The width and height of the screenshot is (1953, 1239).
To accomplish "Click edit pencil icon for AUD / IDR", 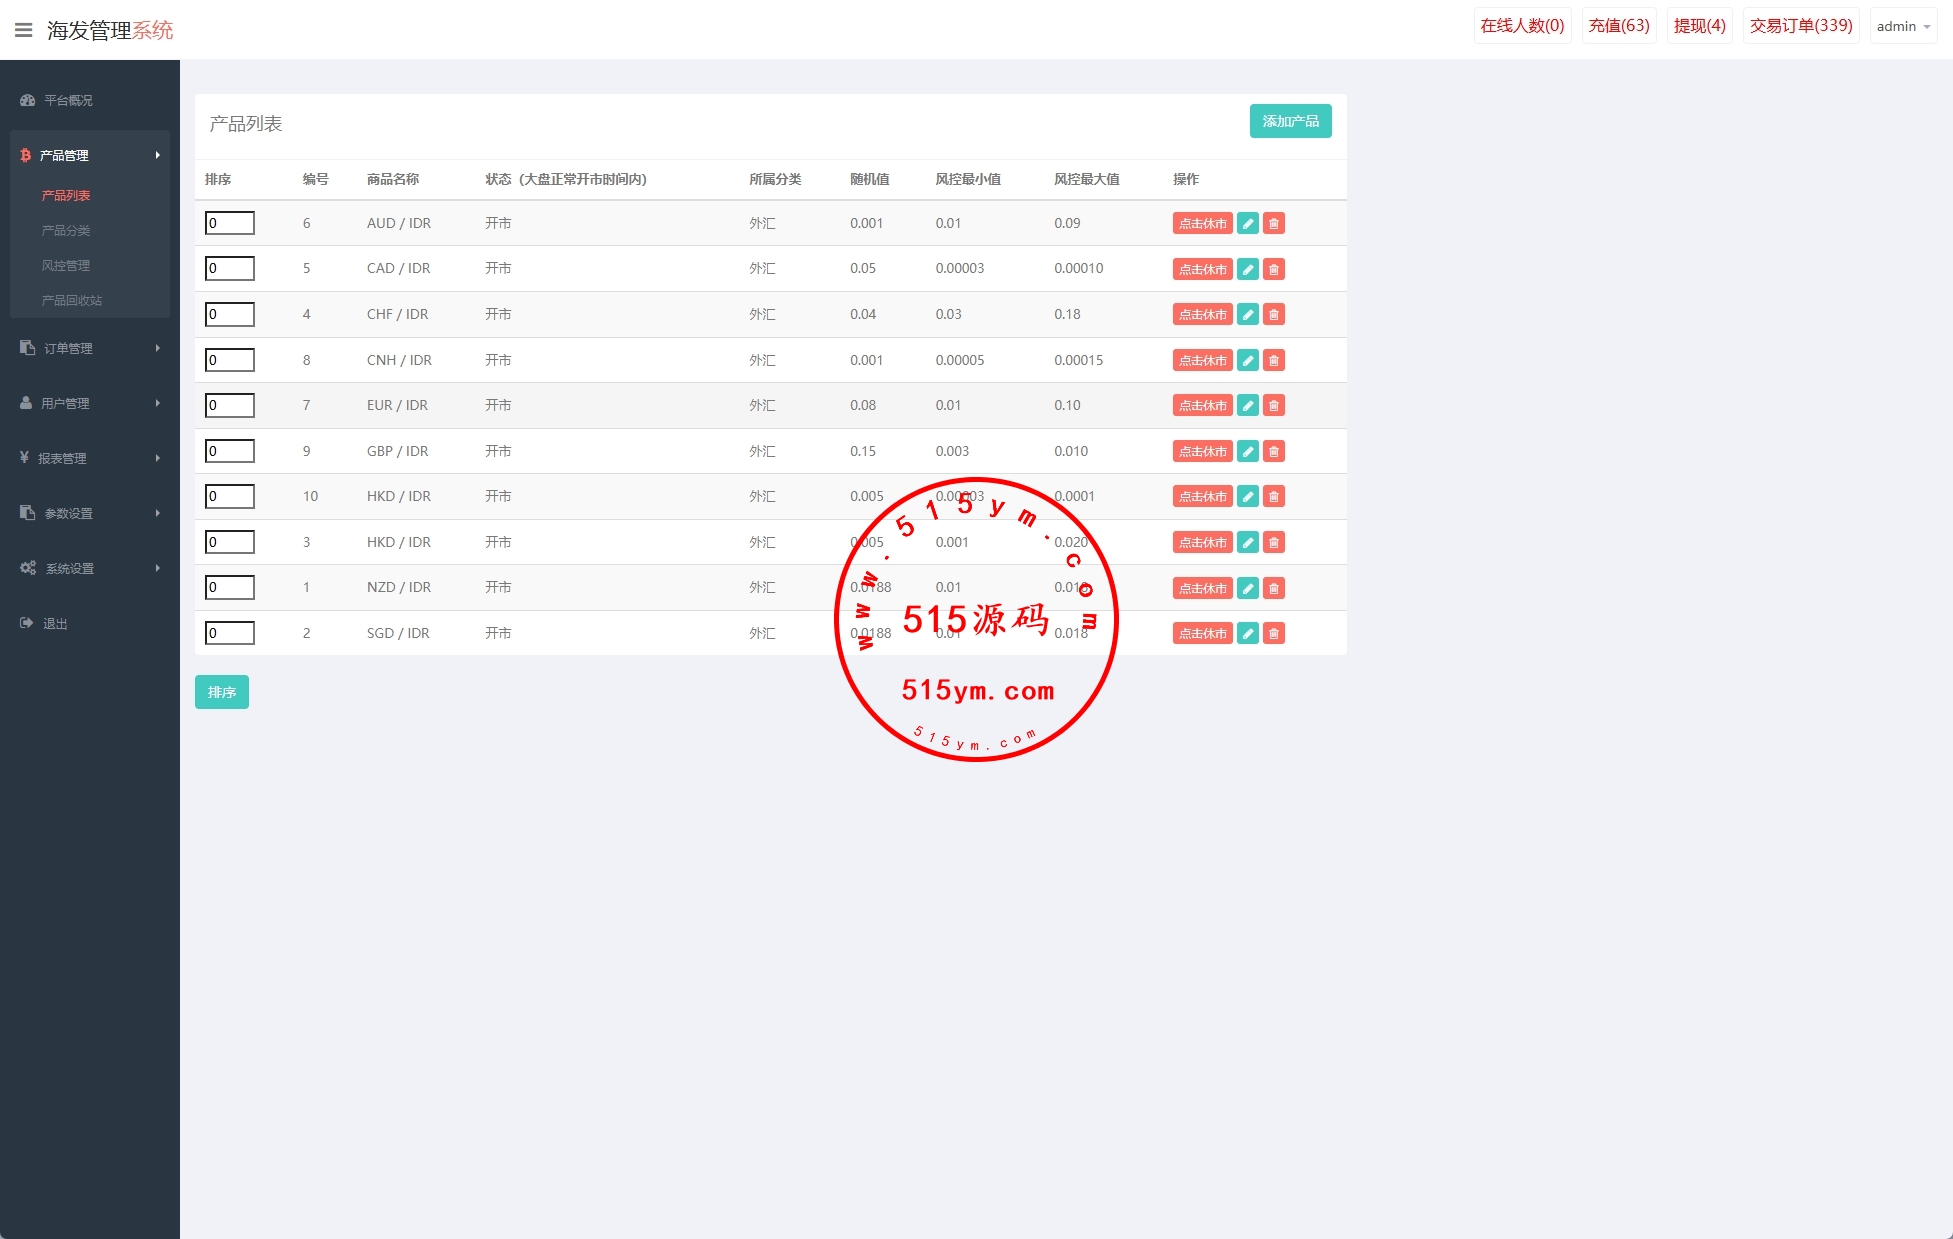I will coord(1247,223).
